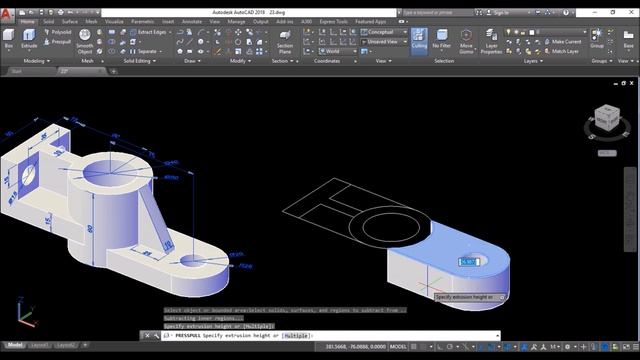The image size is (640, 360).
Task: Toggle layer on/off lightbulb icon
Action: click(508, 32)
